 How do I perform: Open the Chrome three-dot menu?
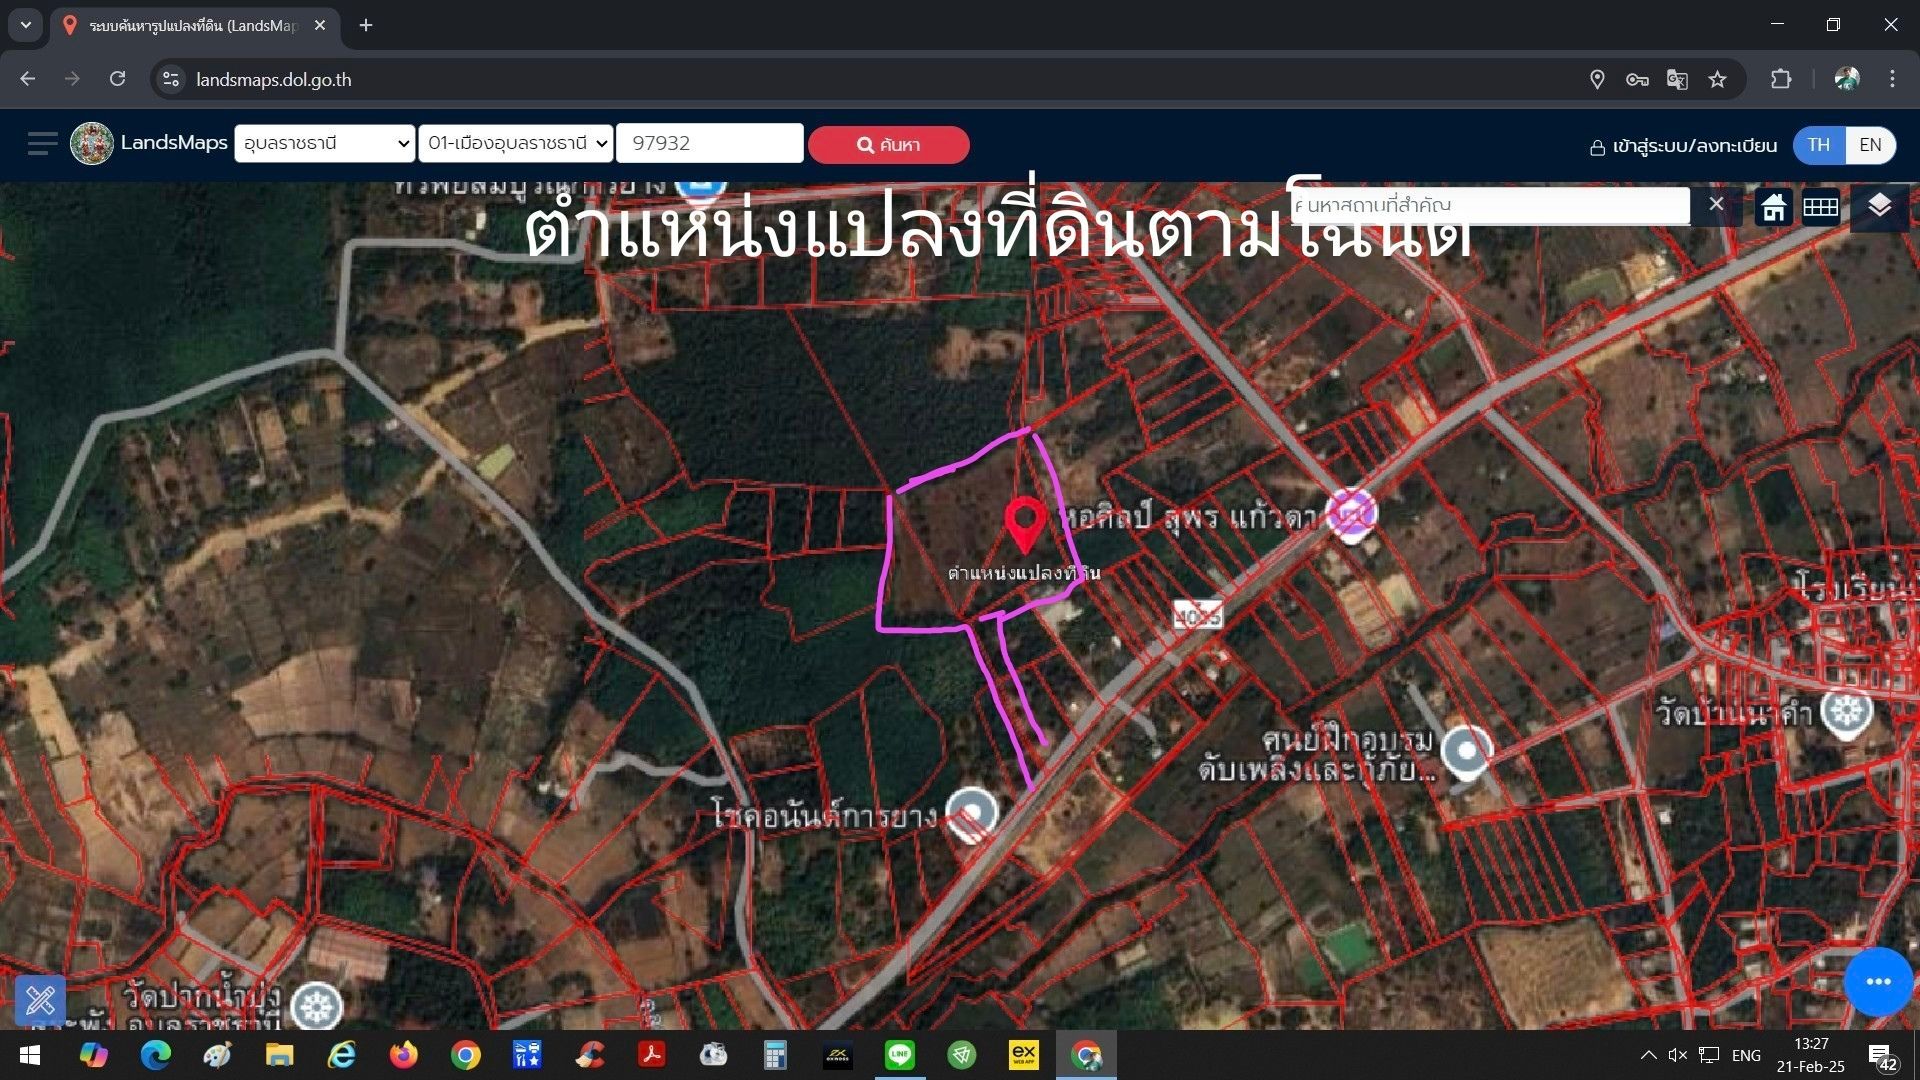pos(1892,79)
